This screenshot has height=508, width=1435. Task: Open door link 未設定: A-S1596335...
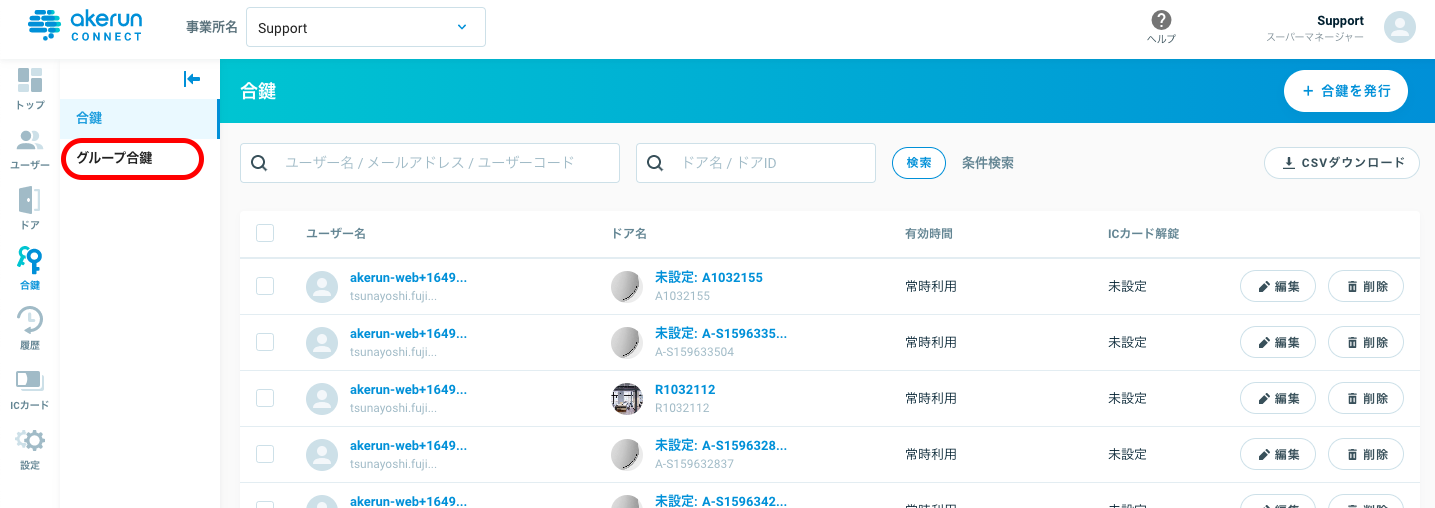[x=721, y=334]
